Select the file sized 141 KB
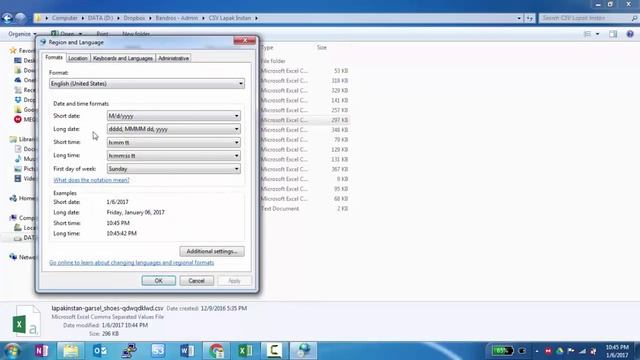This screenshot has width=640, height=360. (x=304, y=100)
